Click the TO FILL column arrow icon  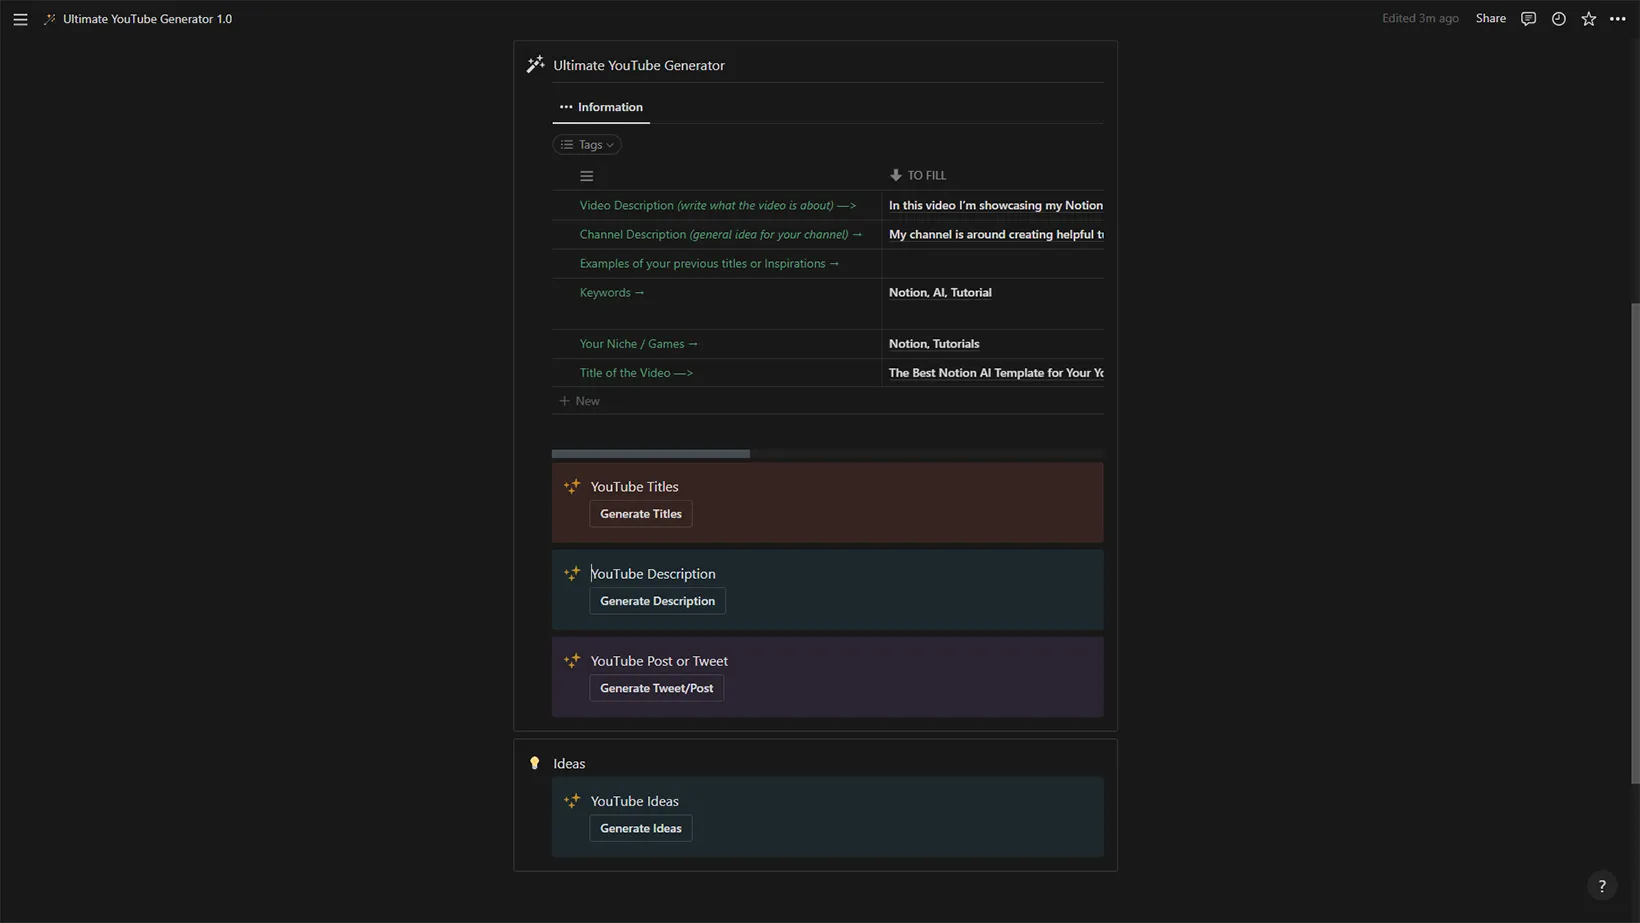point(896,175)
